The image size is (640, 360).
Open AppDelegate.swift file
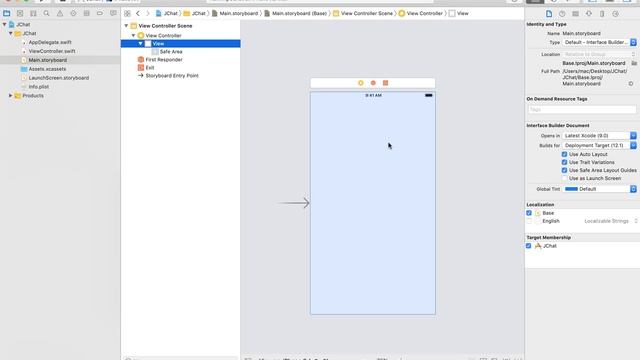pyautogui.click(x=50, y=42)
